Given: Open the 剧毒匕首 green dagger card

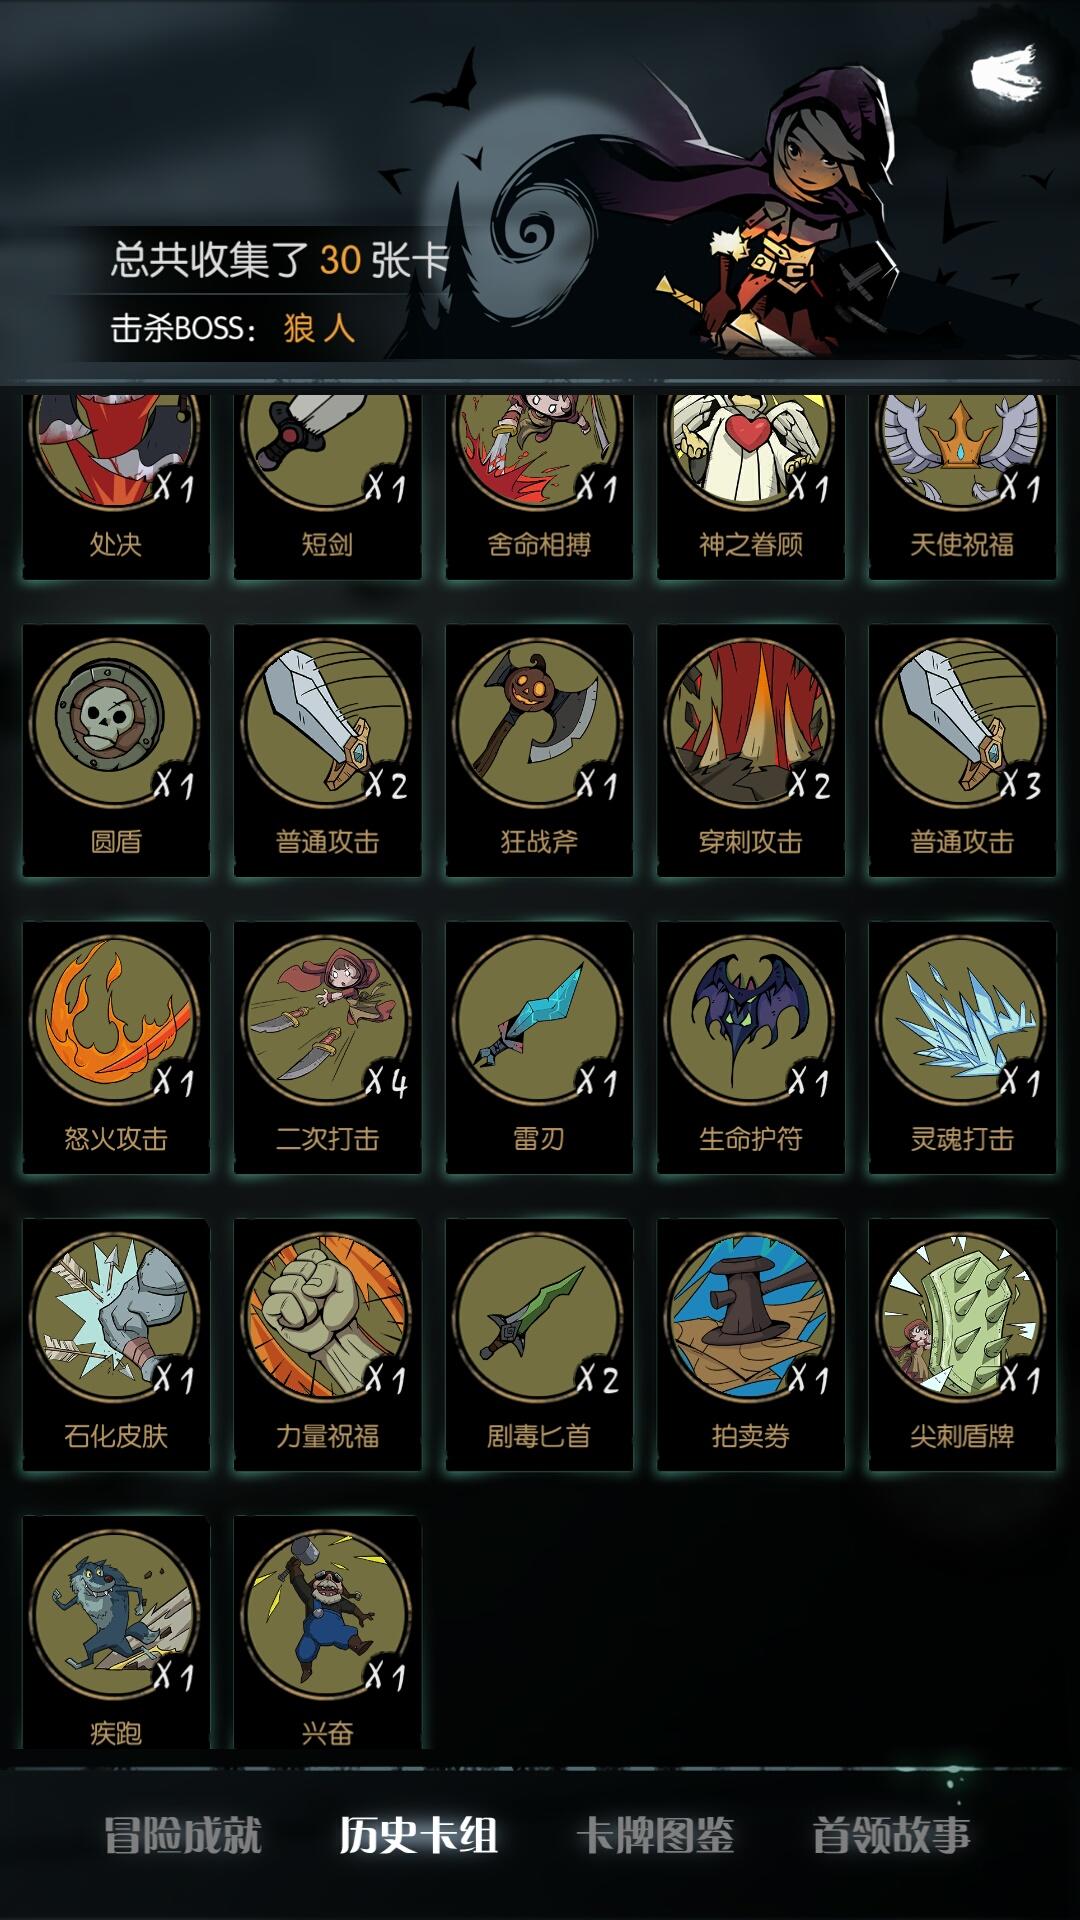Looking at the screenshot, I should tap(539, 1344).
